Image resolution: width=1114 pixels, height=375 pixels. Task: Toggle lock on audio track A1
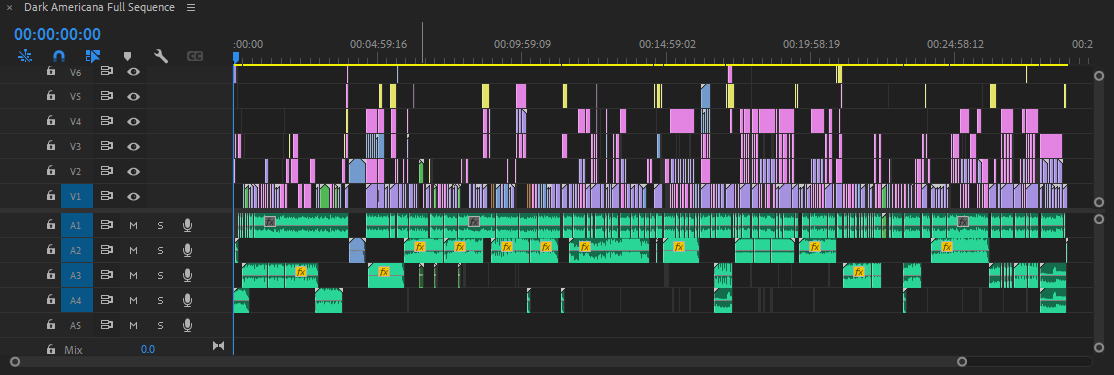coord(50,224)
